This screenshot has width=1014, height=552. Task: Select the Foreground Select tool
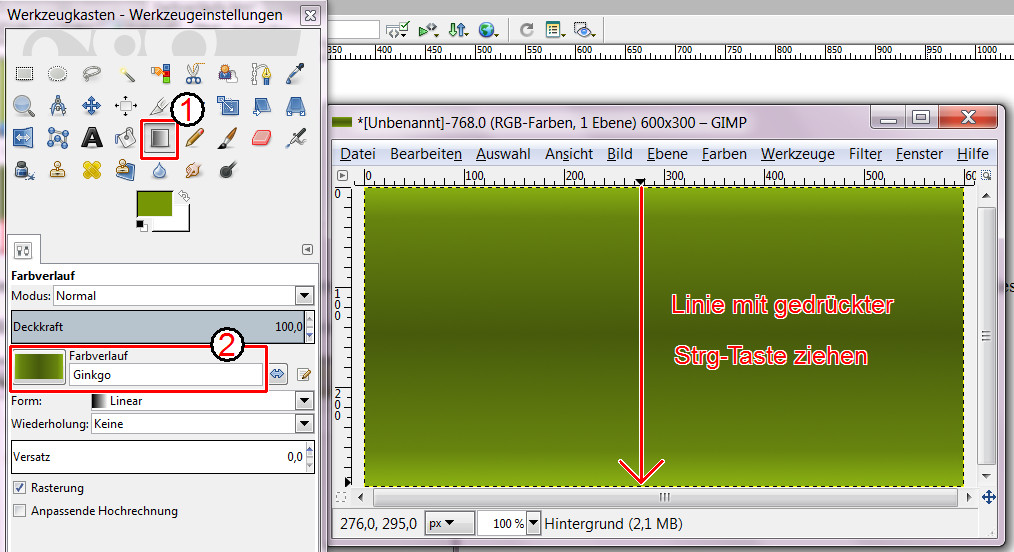(x=228, y=74)
